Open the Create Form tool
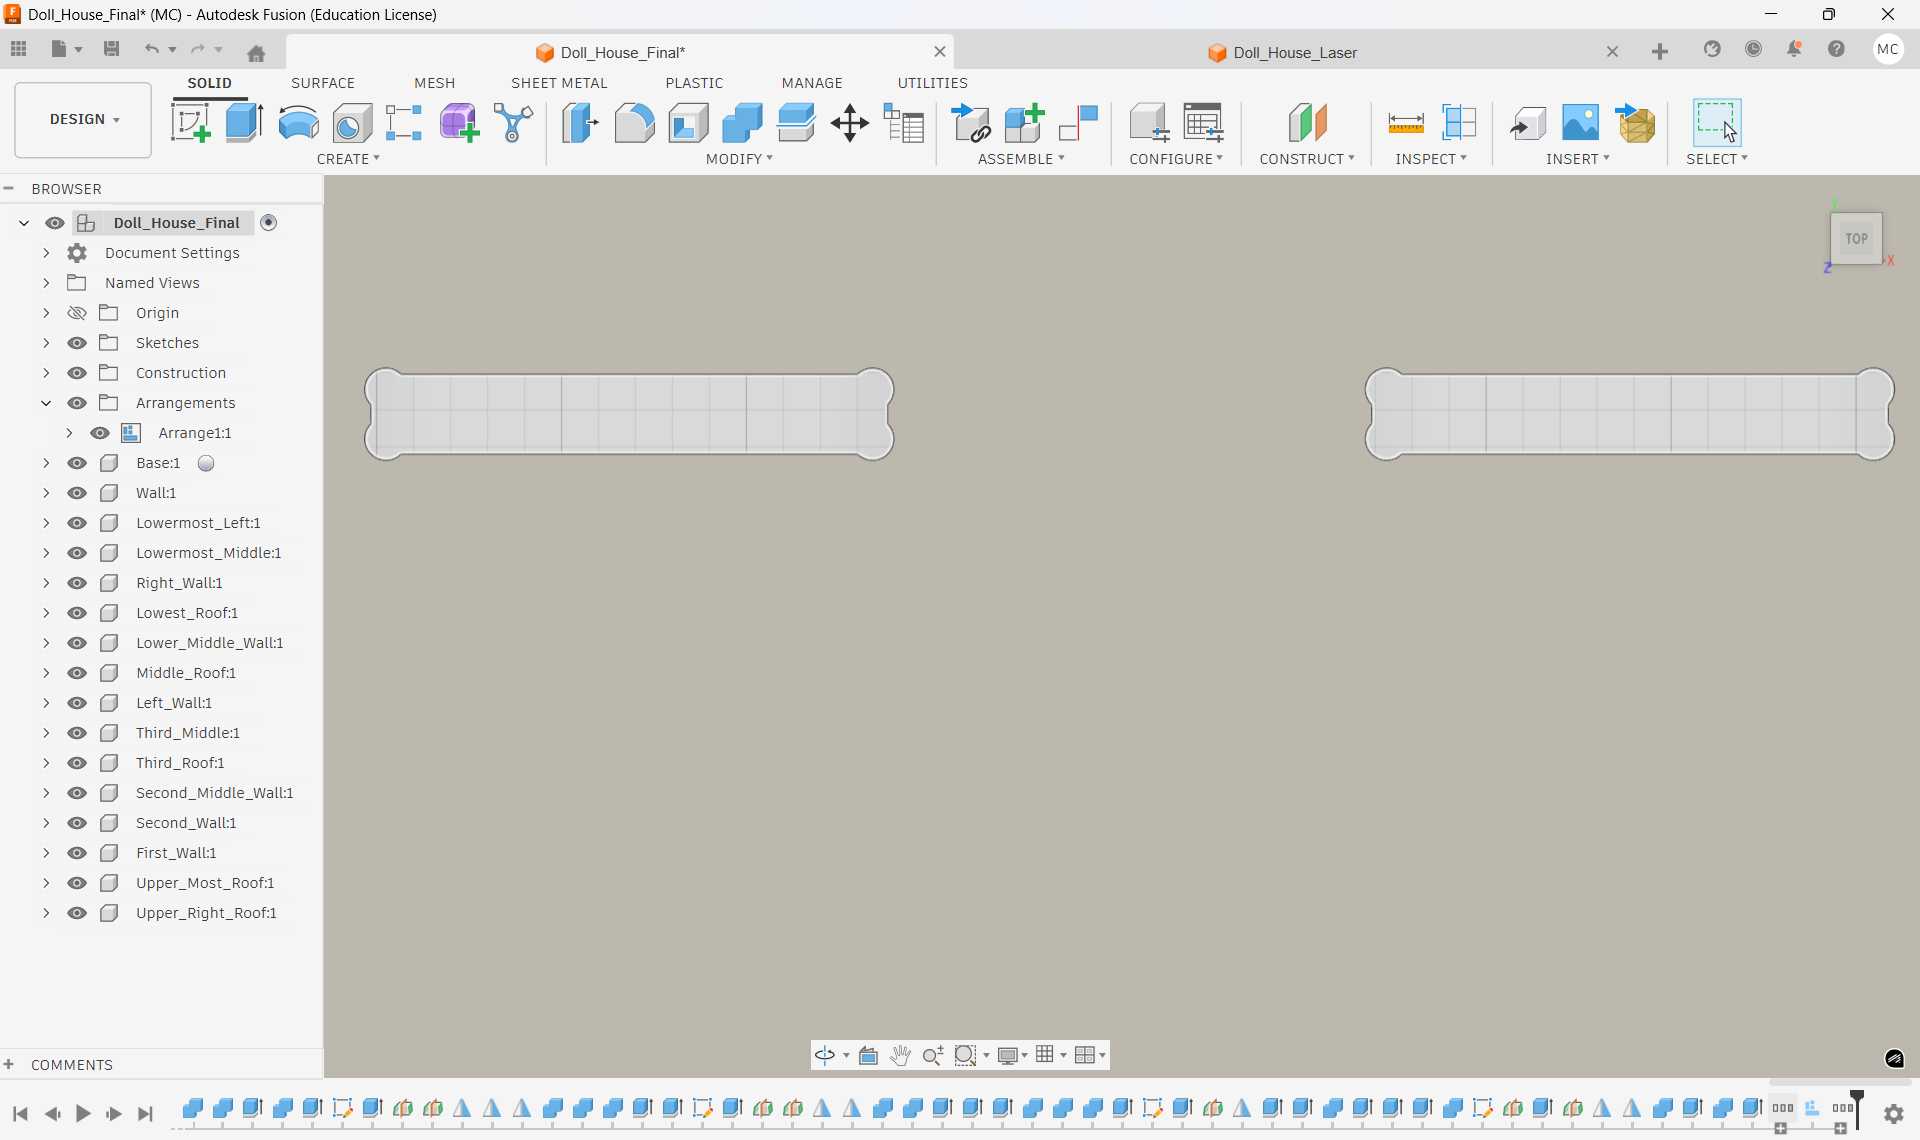Screen dimensions: 1920x1140 click(x=459, y=122)
